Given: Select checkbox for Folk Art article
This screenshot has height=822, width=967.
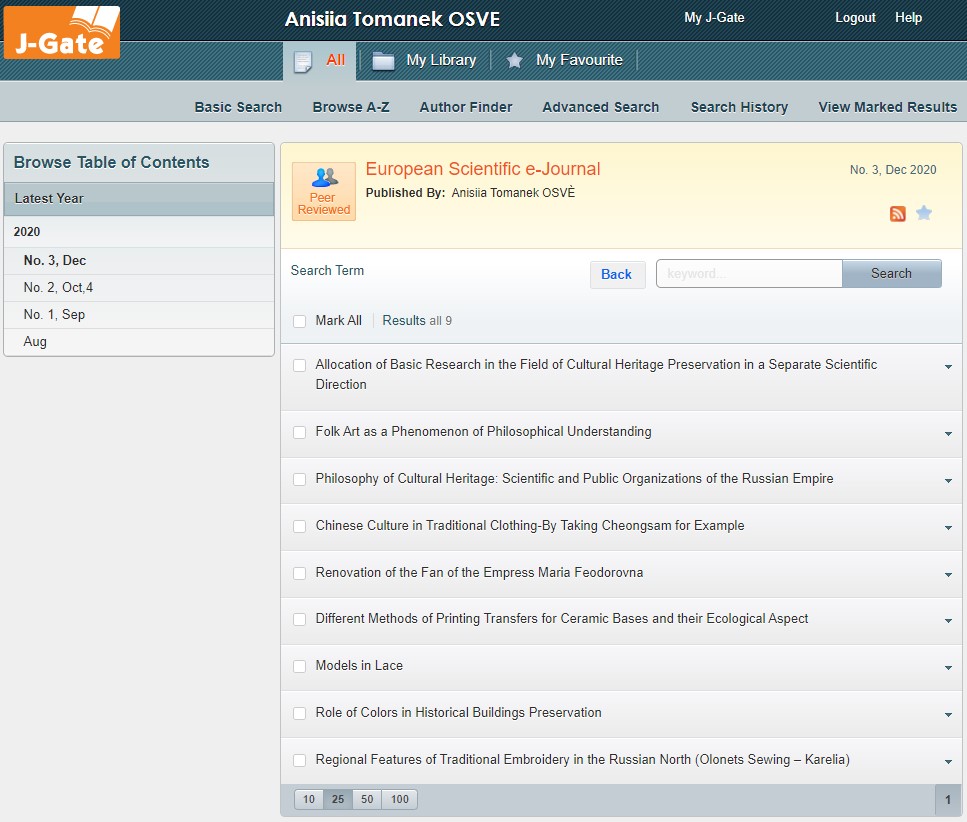Looking at the screenshot, I should click(299, 432).
